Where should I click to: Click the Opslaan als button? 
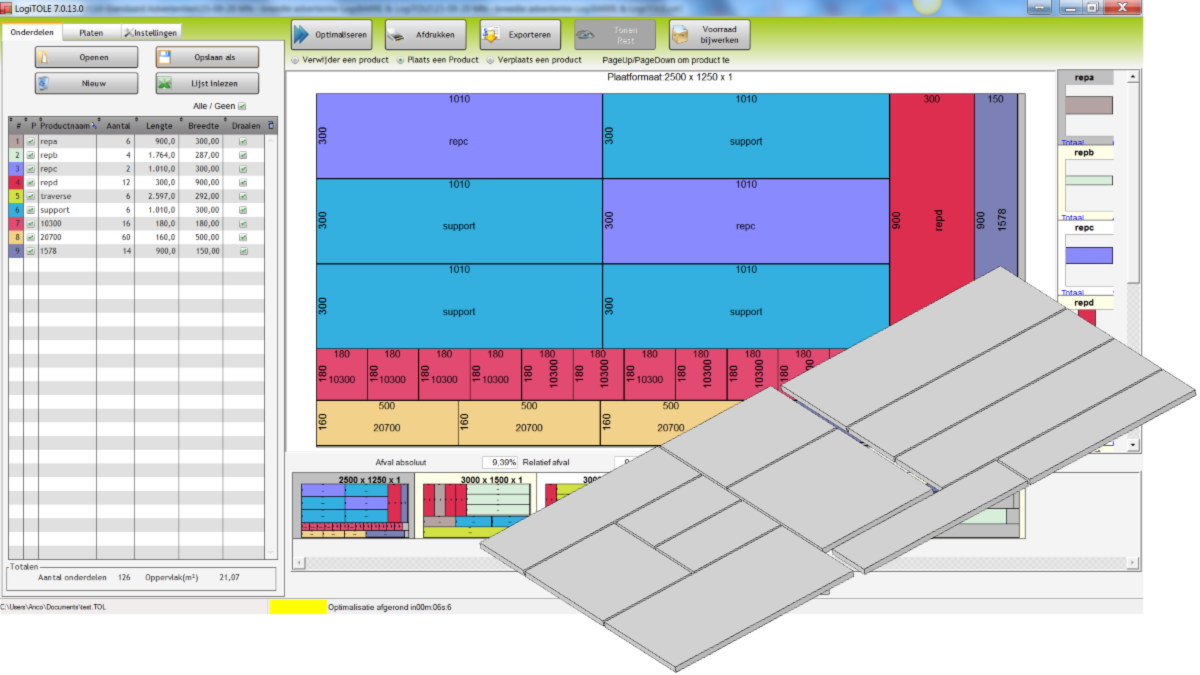pos(205,56)
